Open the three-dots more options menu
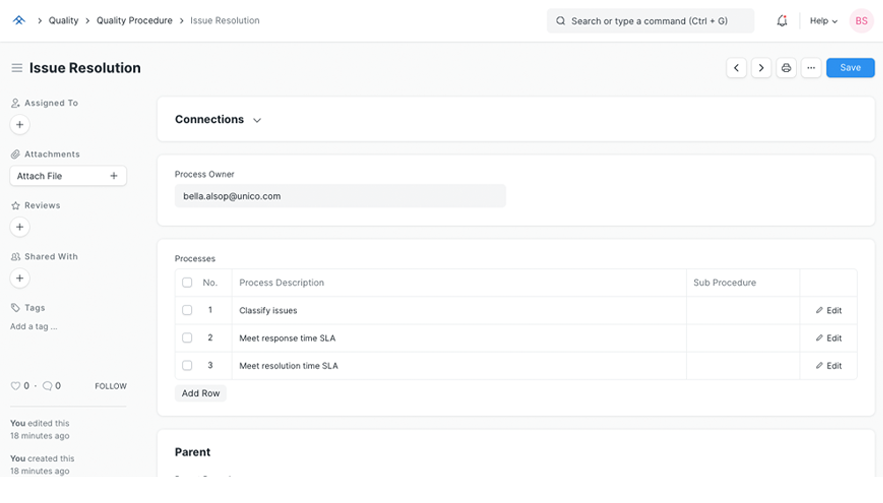This screenshot has width=883, height=503. [811, 68]
